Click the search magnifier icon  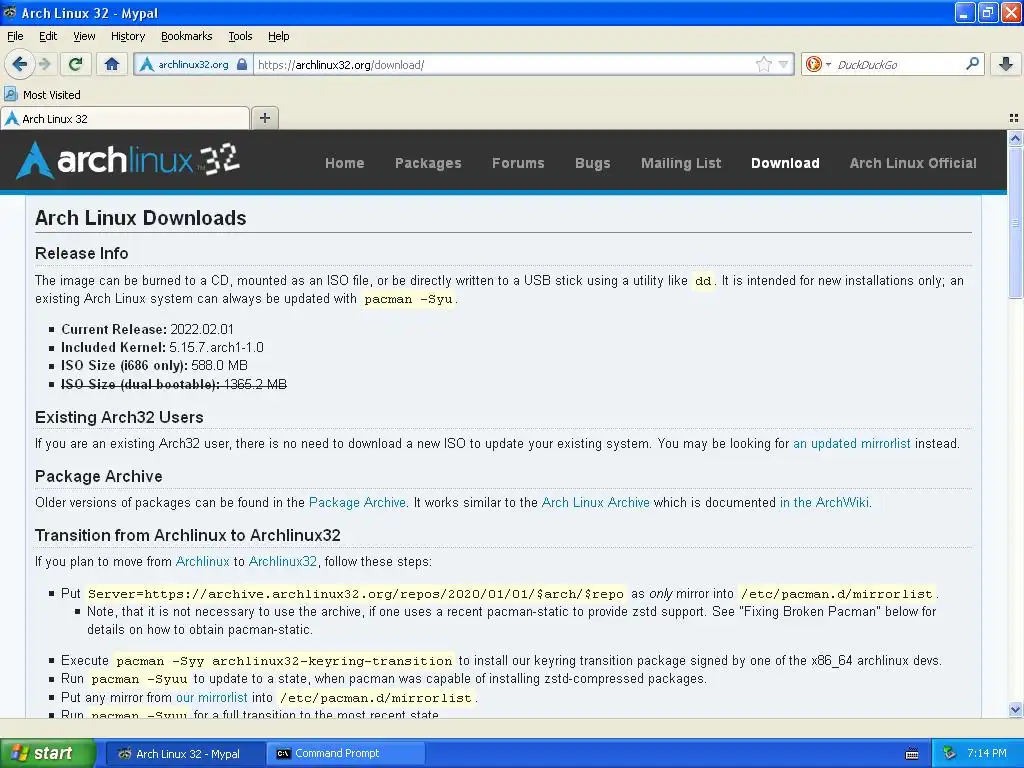pos(972,64)
